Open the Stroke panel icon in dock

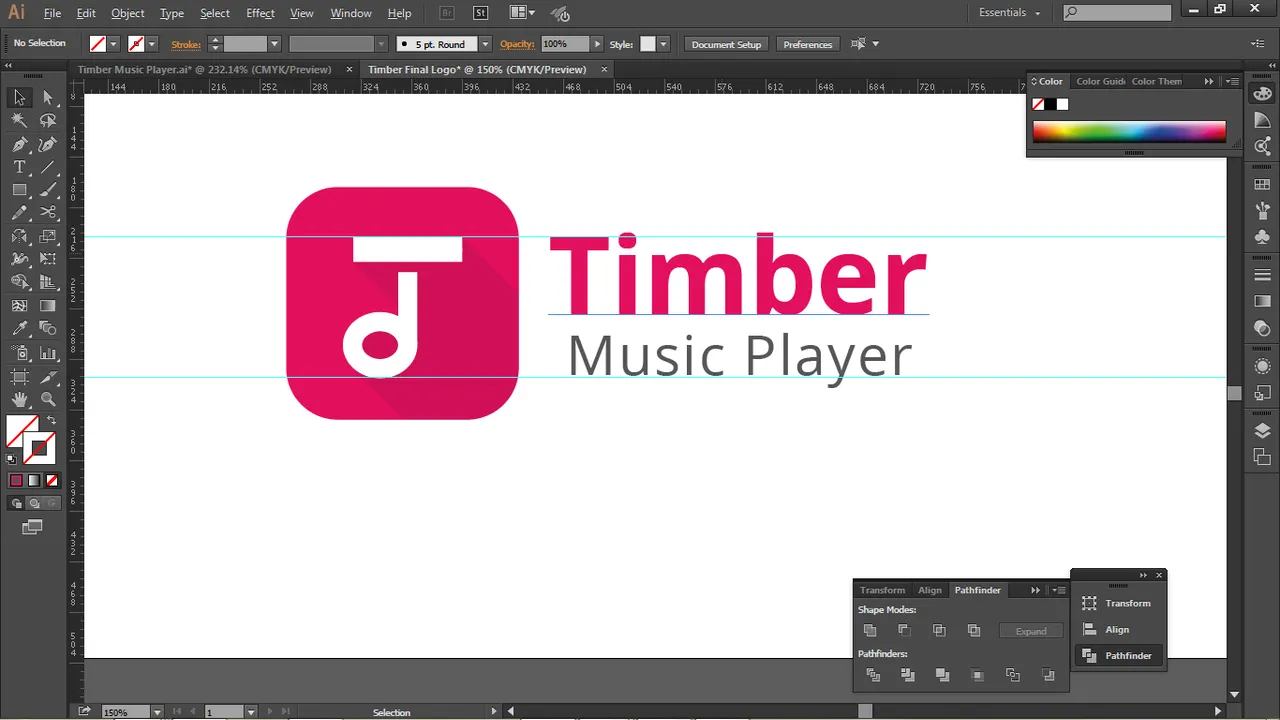pyautogui.click(x=1262, y=275)
